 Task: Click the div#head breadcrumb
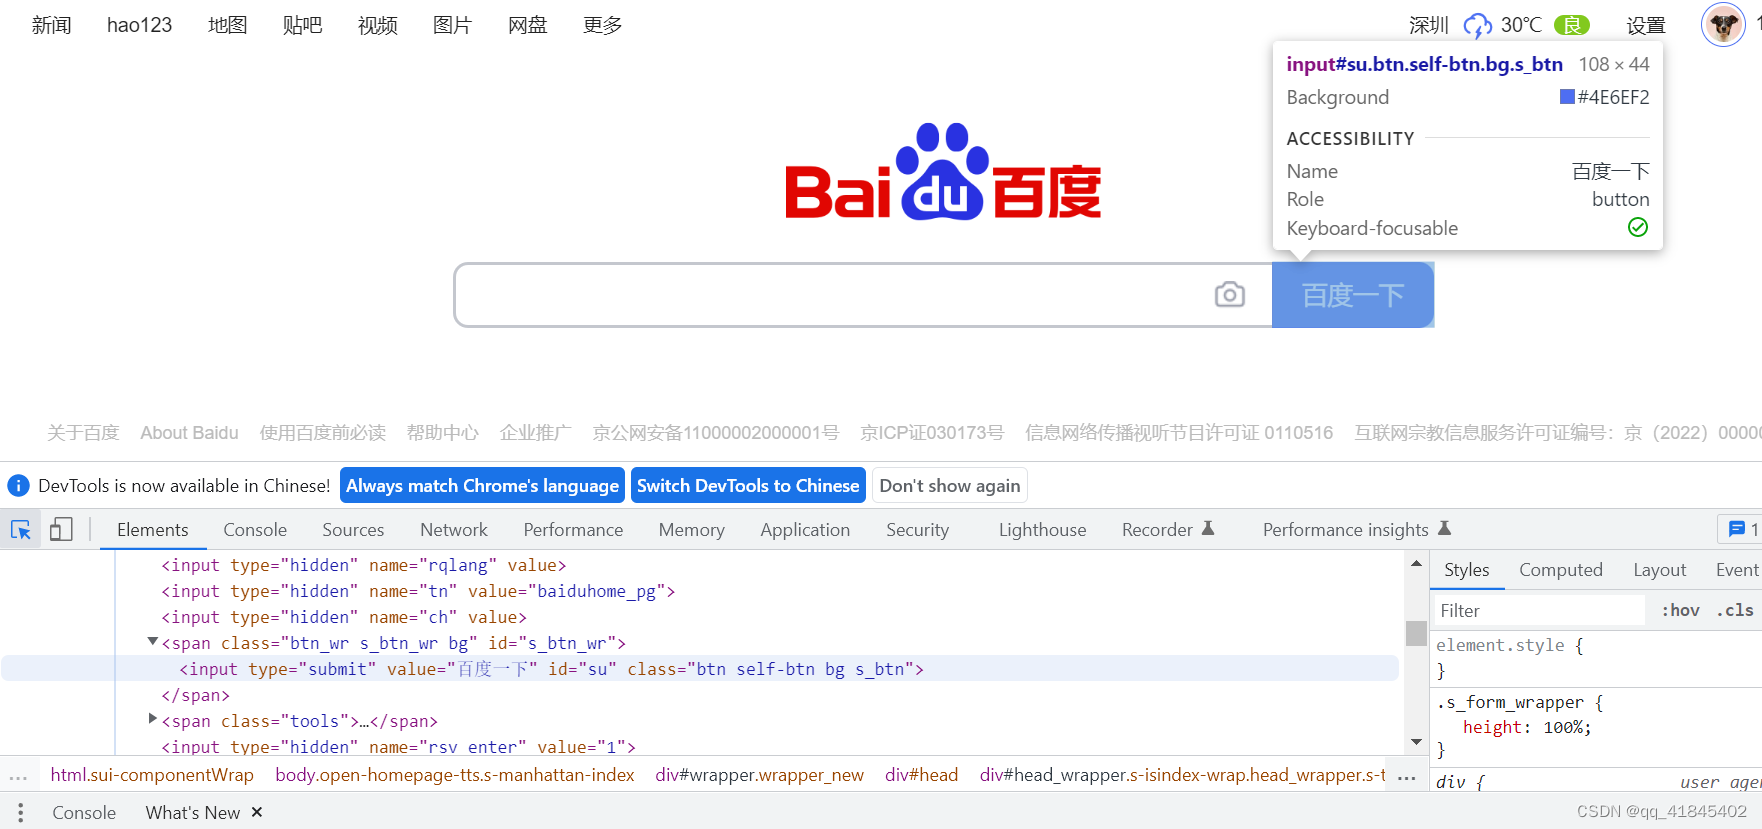pos(921,775)
